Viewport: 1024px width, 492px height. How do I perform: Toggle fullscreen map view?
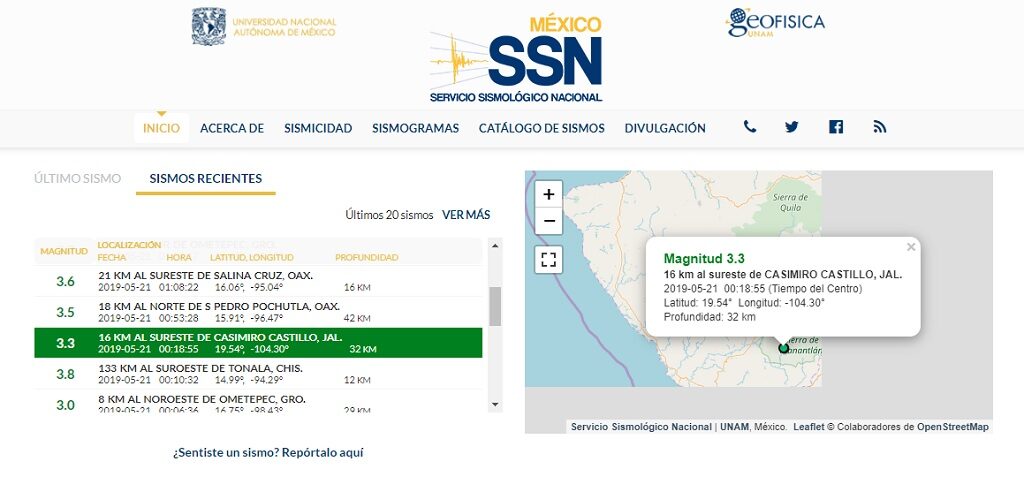coord(549,260)
